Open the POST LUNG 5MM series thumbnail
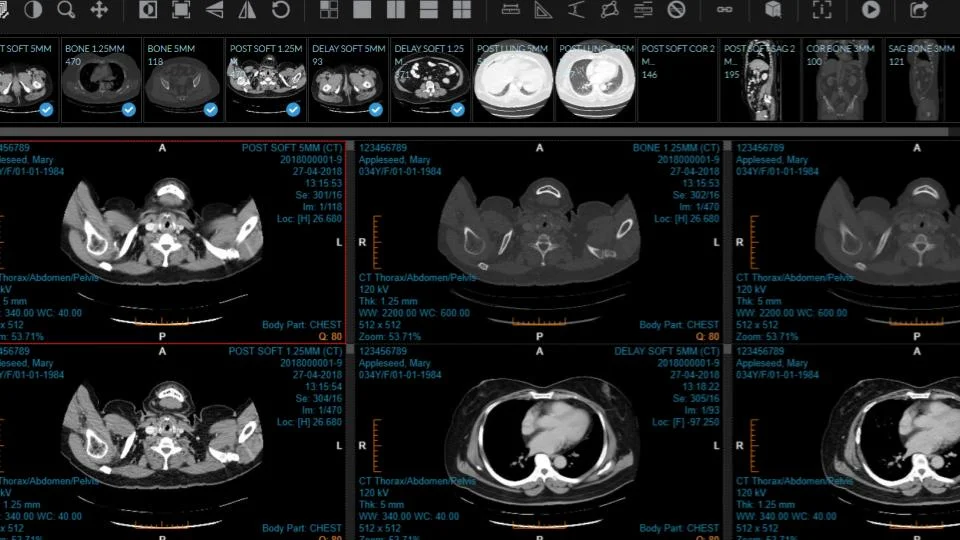 pyautogui.click(x=513, y=80)
